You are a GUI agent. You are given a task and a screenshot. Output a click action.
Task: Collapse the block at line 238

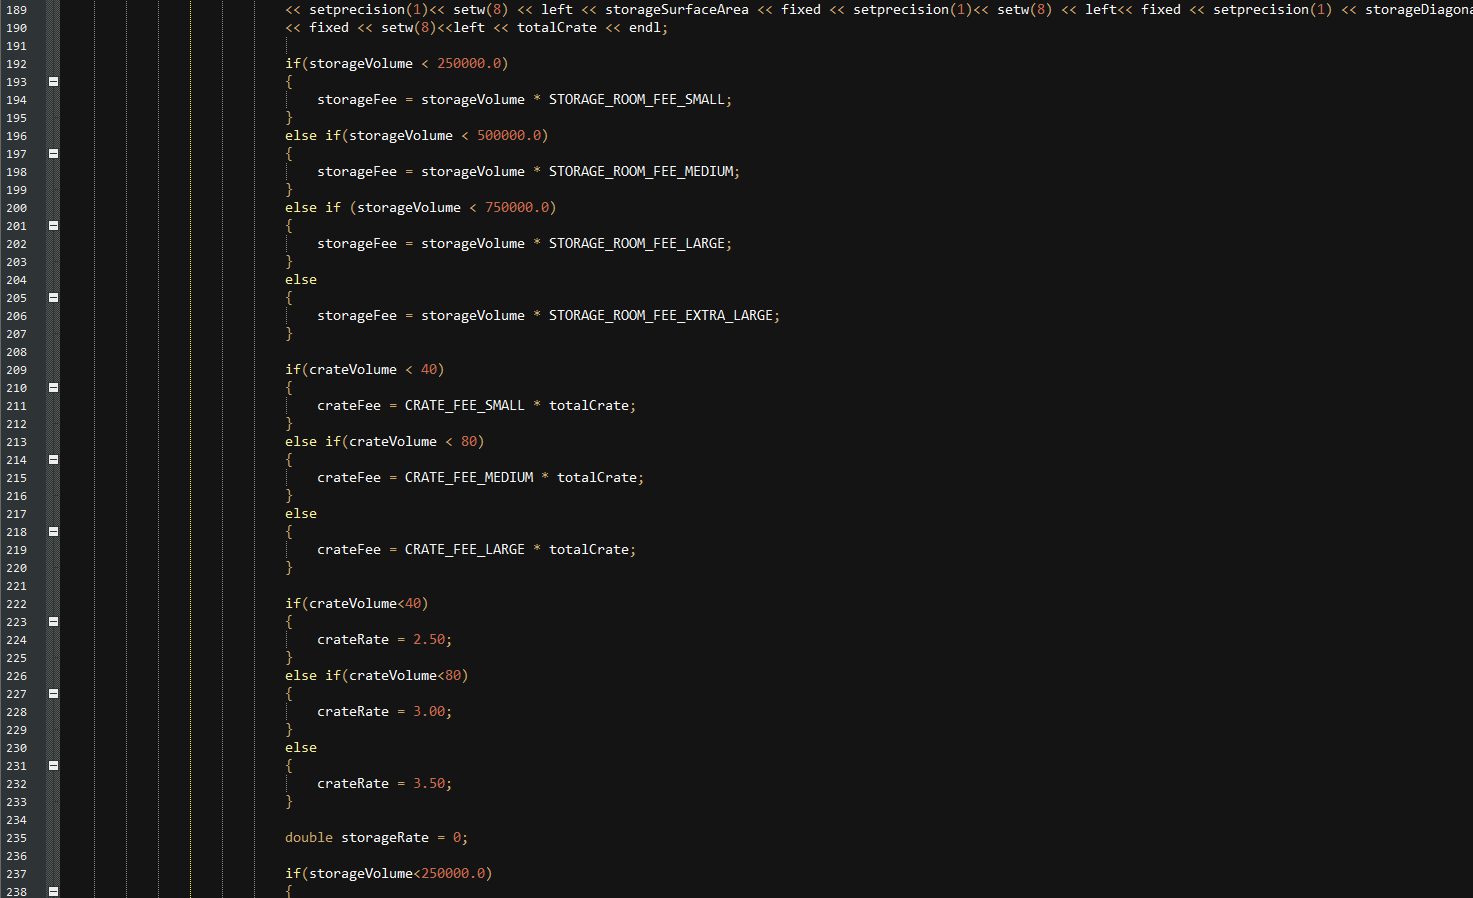coord(53,890)
